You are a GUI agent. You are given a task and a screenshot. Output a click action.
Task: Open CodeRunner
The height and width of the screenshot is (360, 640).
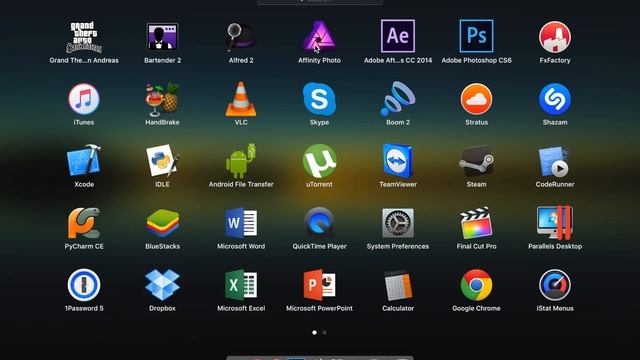555,162
